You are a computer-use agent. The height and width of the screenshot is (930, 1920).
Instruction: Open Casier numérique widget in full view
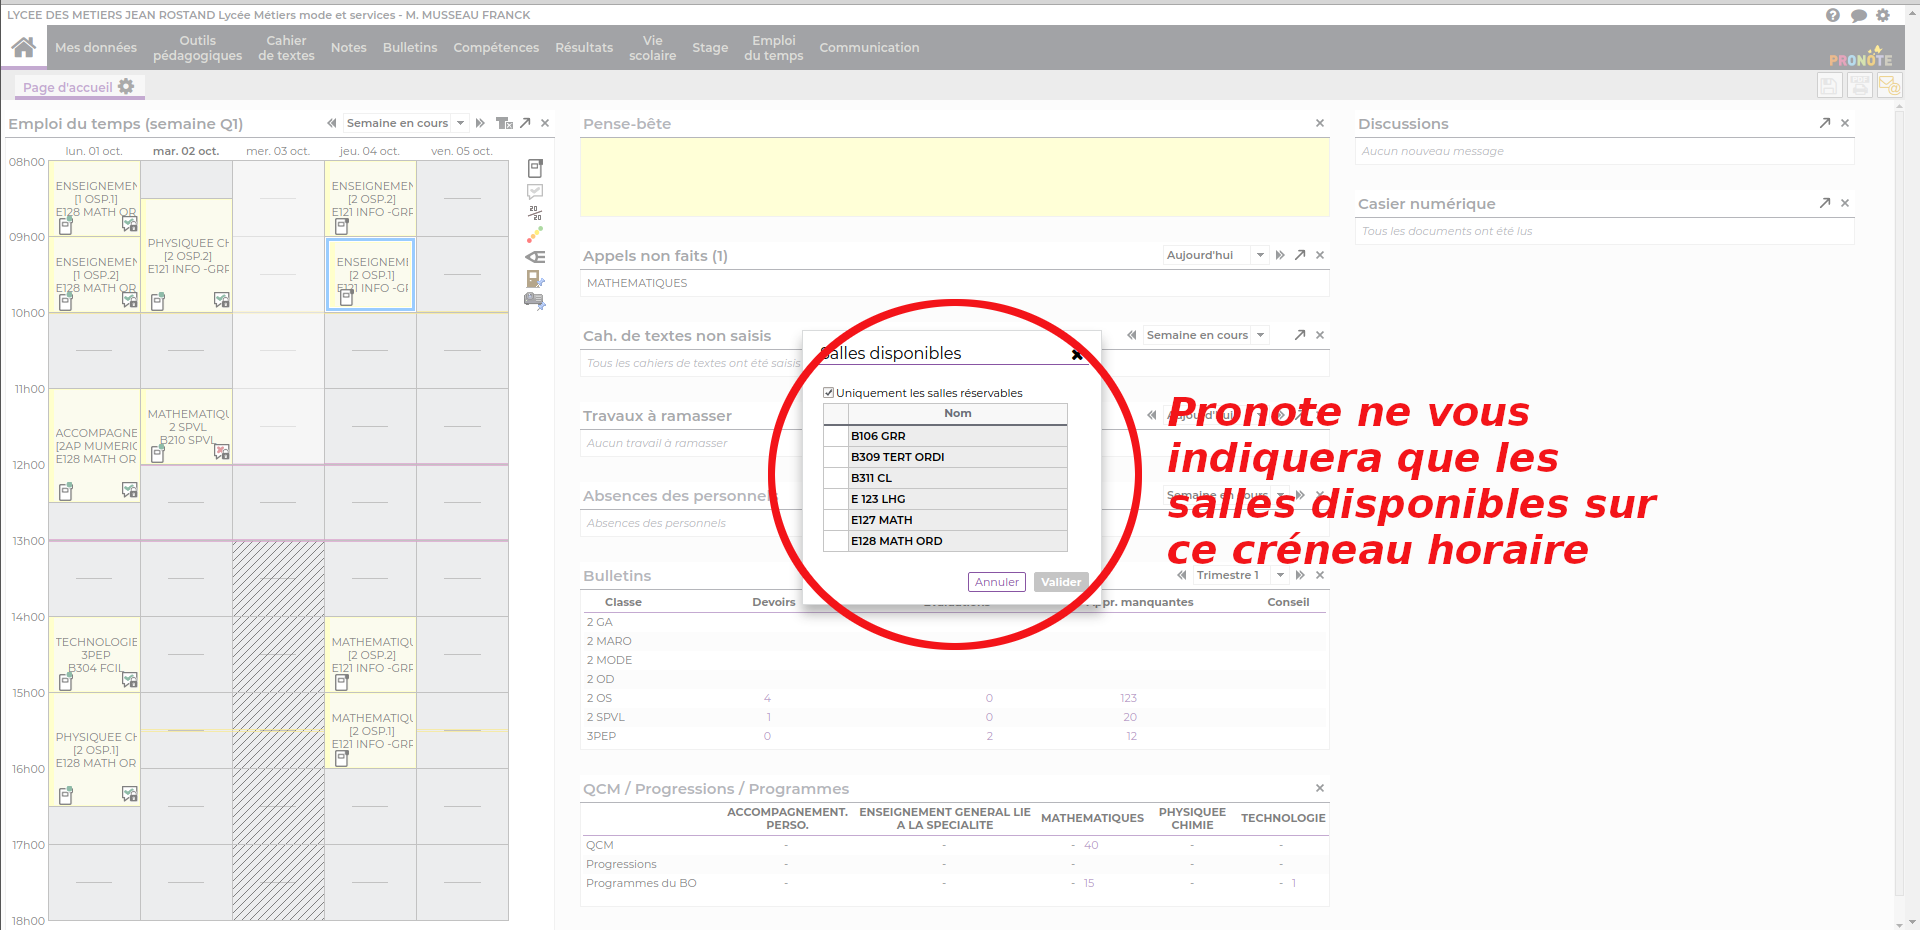pyautogui.click(x=1825, y=203)
